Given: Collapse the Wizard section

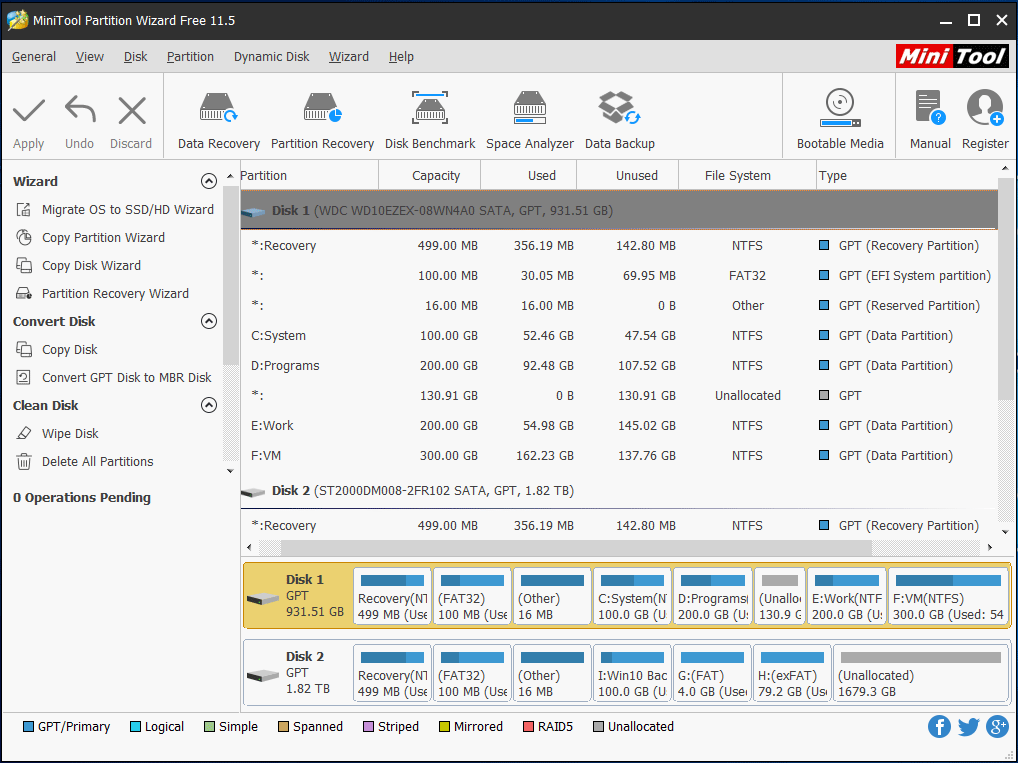Looking at the screenshot, I should (209, 181).
